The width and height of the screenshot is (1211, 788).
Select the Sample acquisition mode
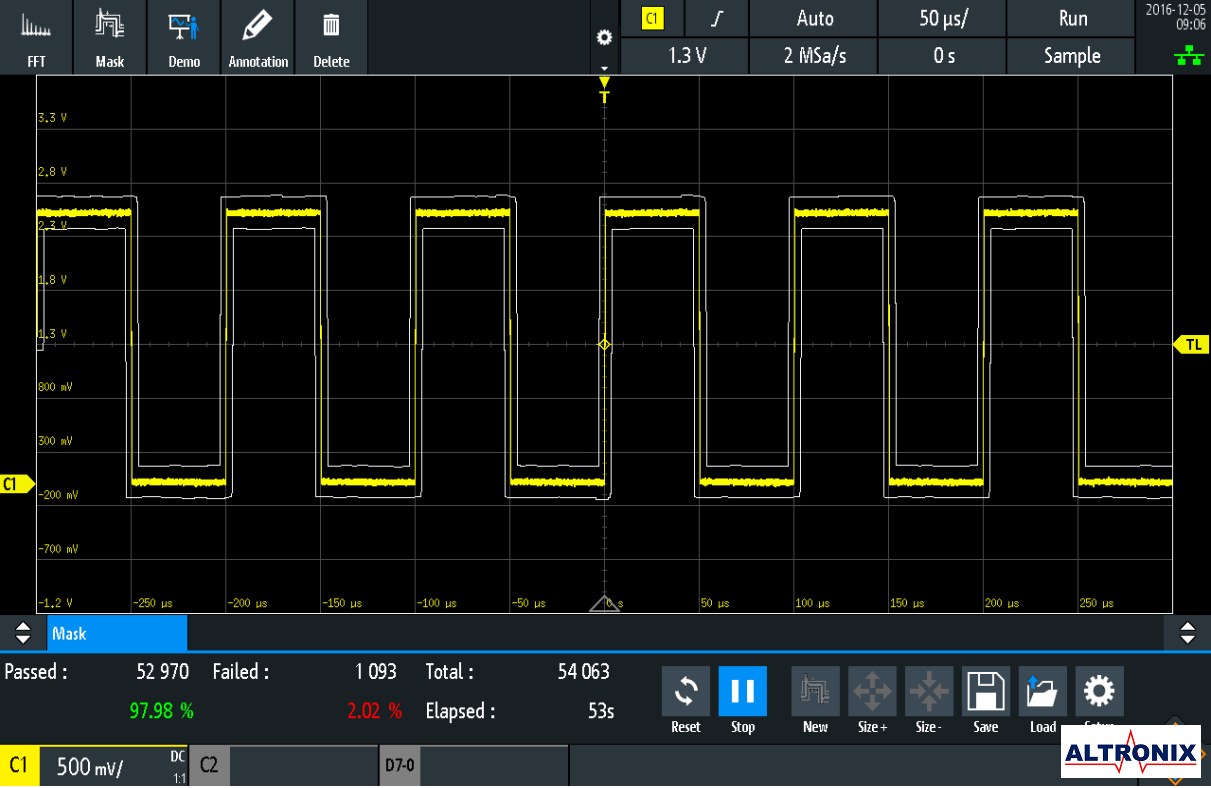pyautogui.click(x=1072, y=56)
